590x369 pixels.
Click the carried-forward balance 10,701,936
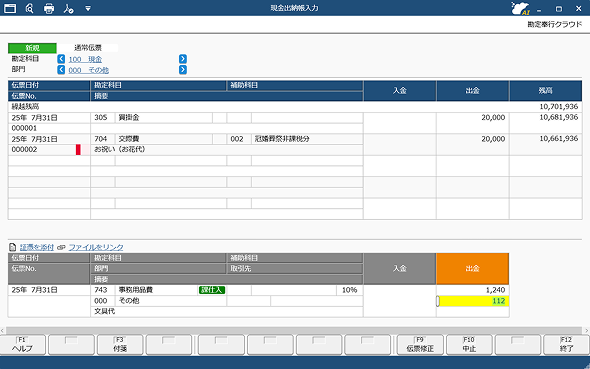pyautogui.click(x=559, y=107)
